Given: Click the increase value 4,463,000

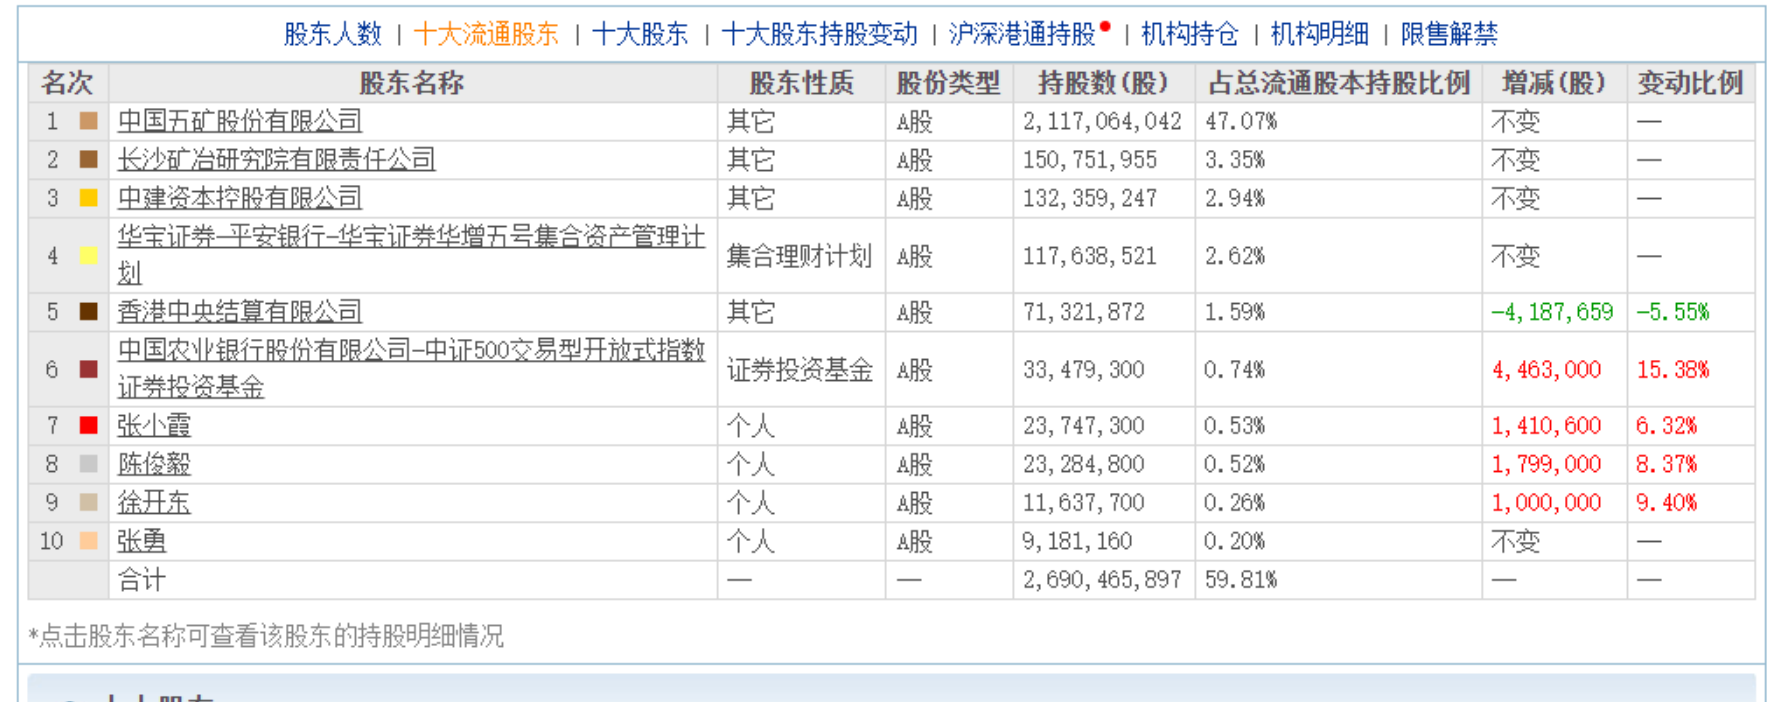Looking at the screenshot, I should (1546, 369).
